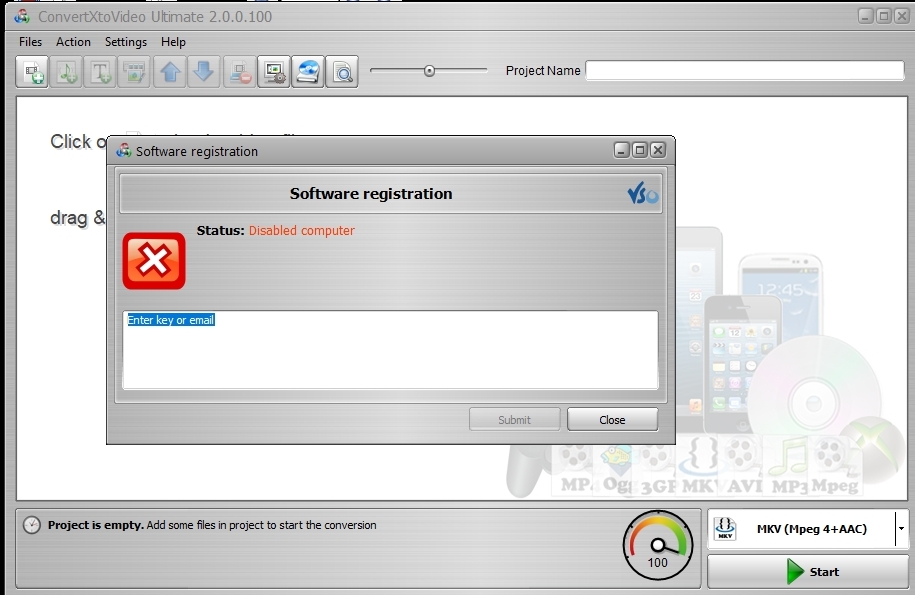Click the Add audio track toolbar icon

tap(66, 72)
